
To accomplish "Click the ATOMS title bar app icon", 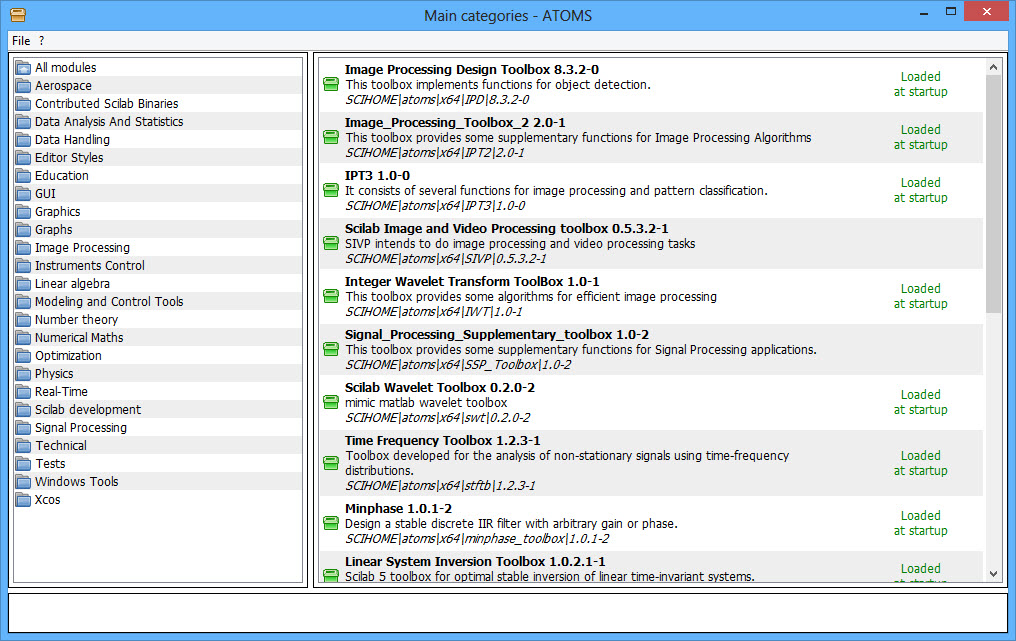I will 18,14.
